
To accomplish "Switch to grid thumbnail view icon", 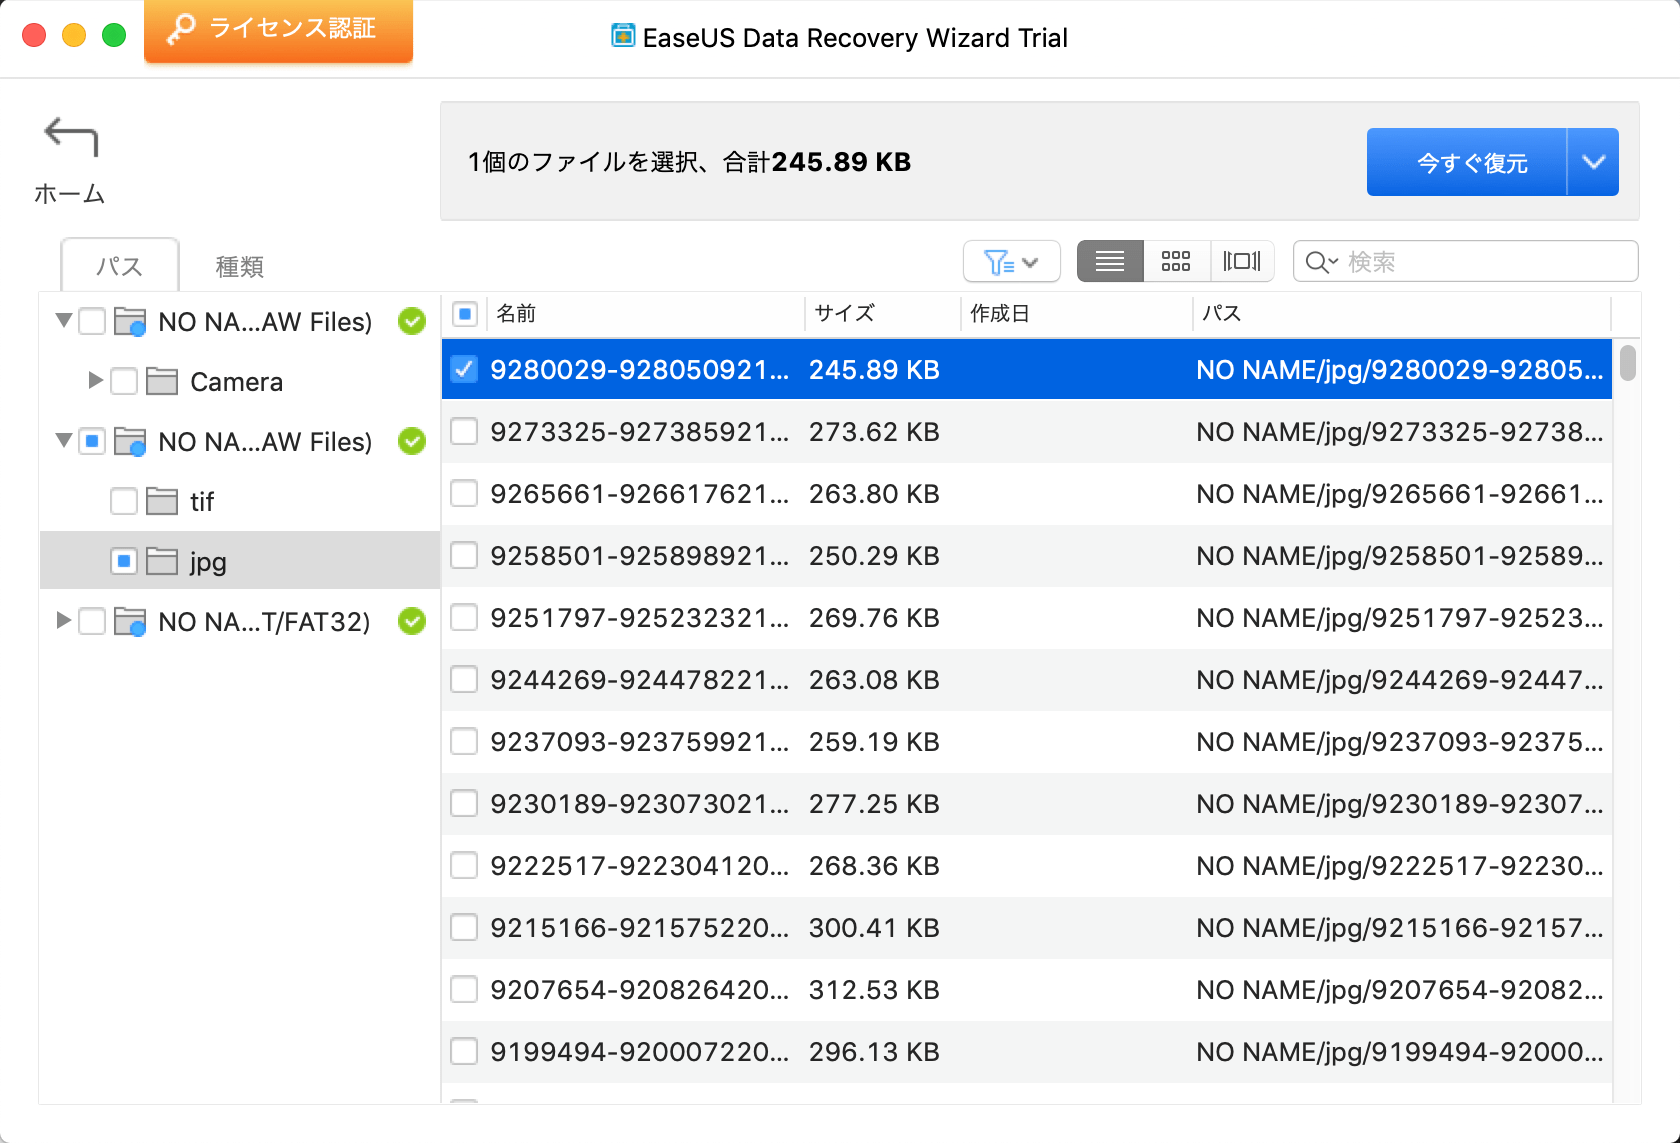I will tap(1176, 262).
